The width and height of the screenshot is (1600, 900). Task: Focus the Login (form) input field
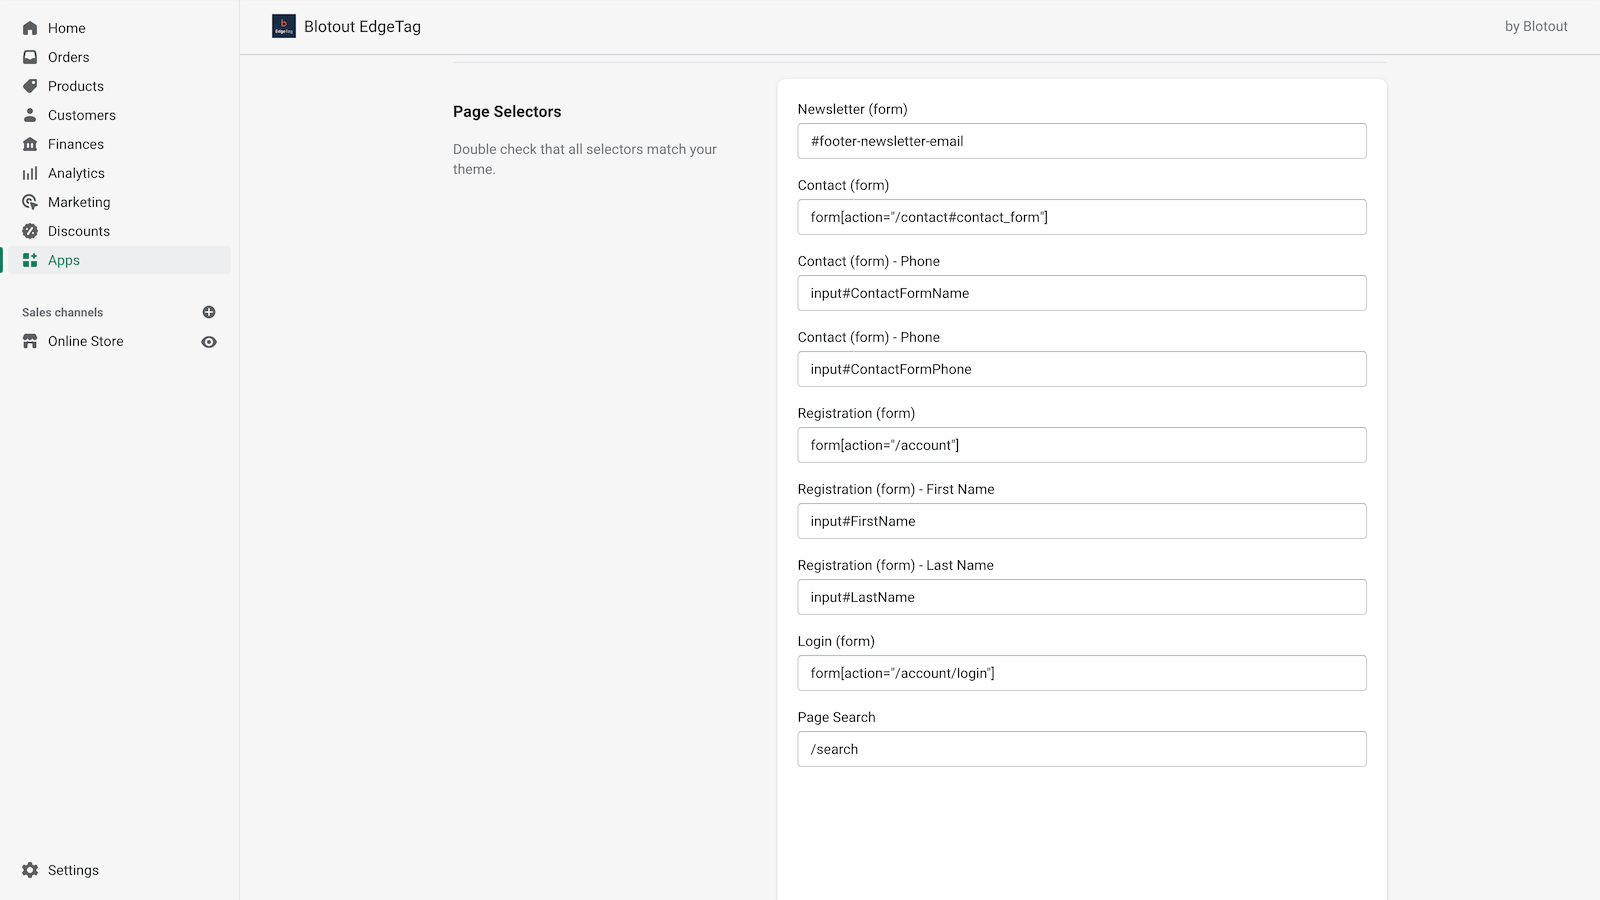(x=1081, y=673)
